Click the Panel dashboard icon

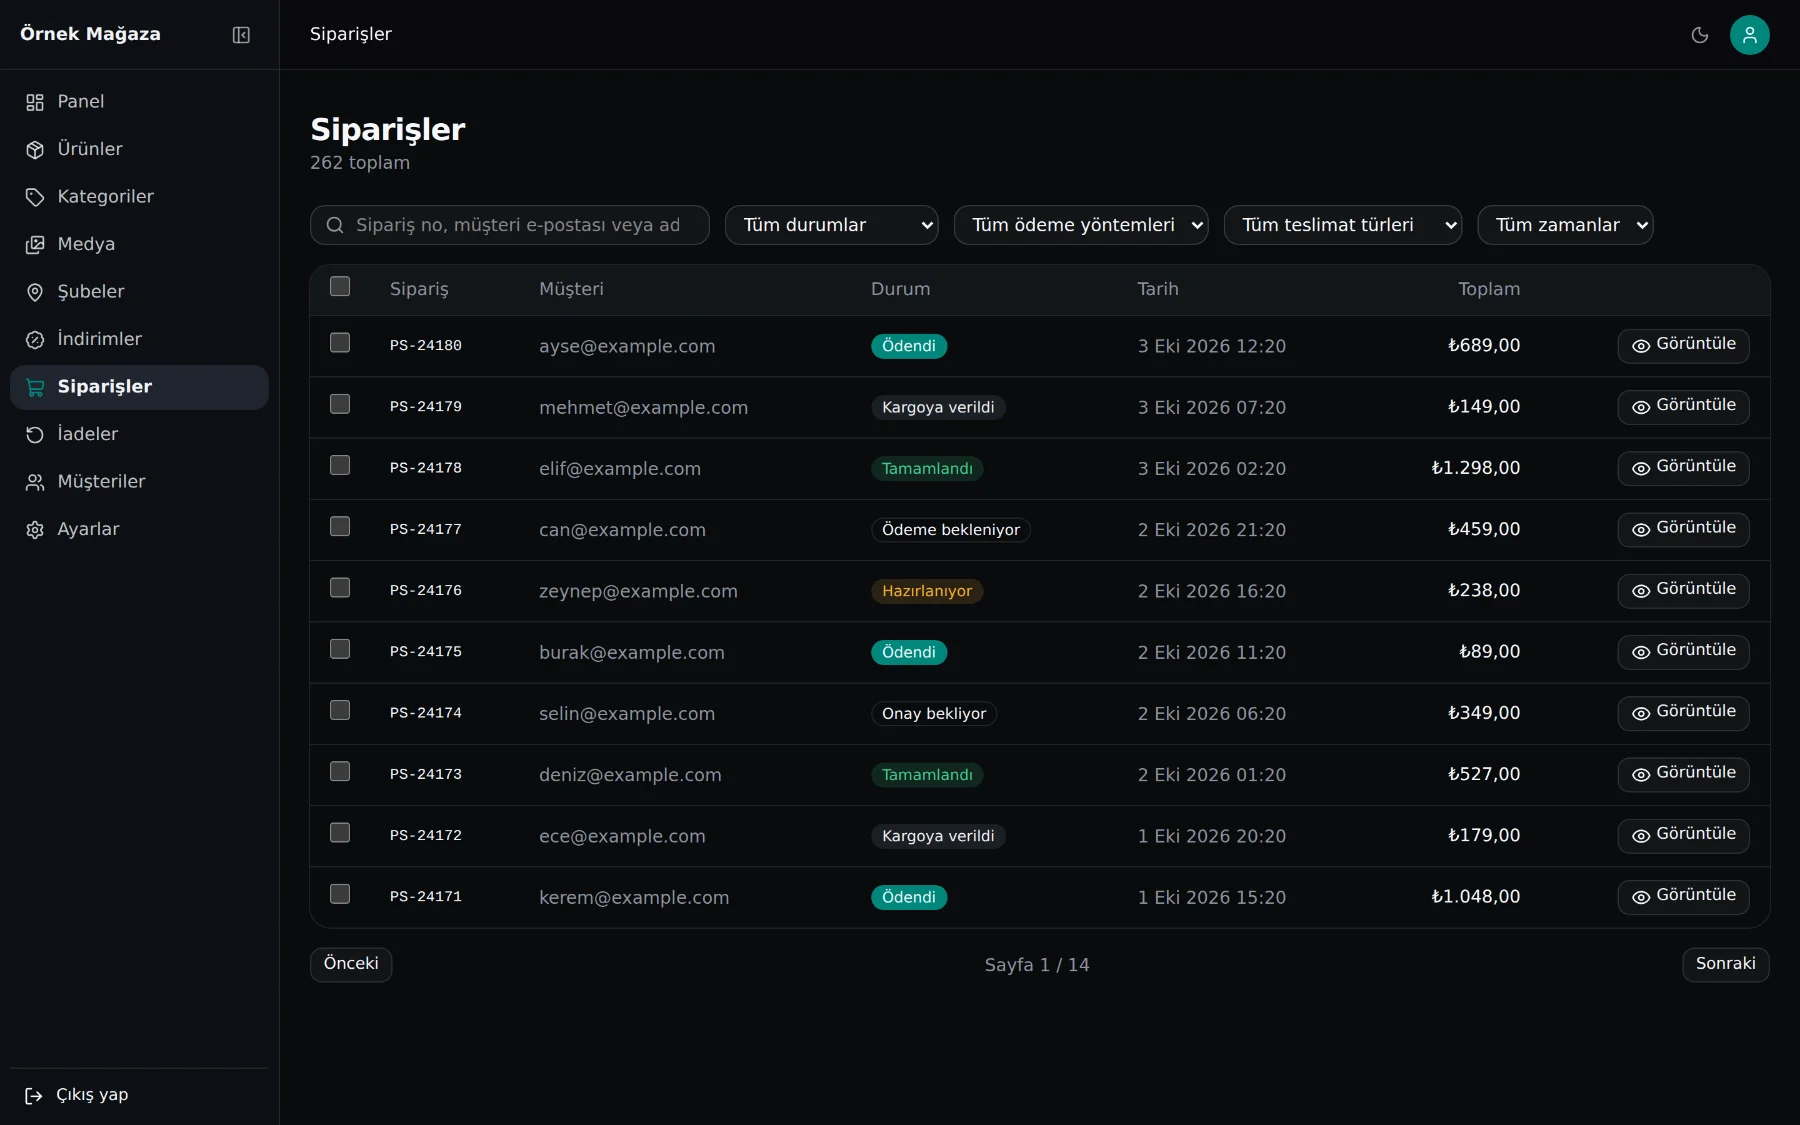(x=35, y=102)
